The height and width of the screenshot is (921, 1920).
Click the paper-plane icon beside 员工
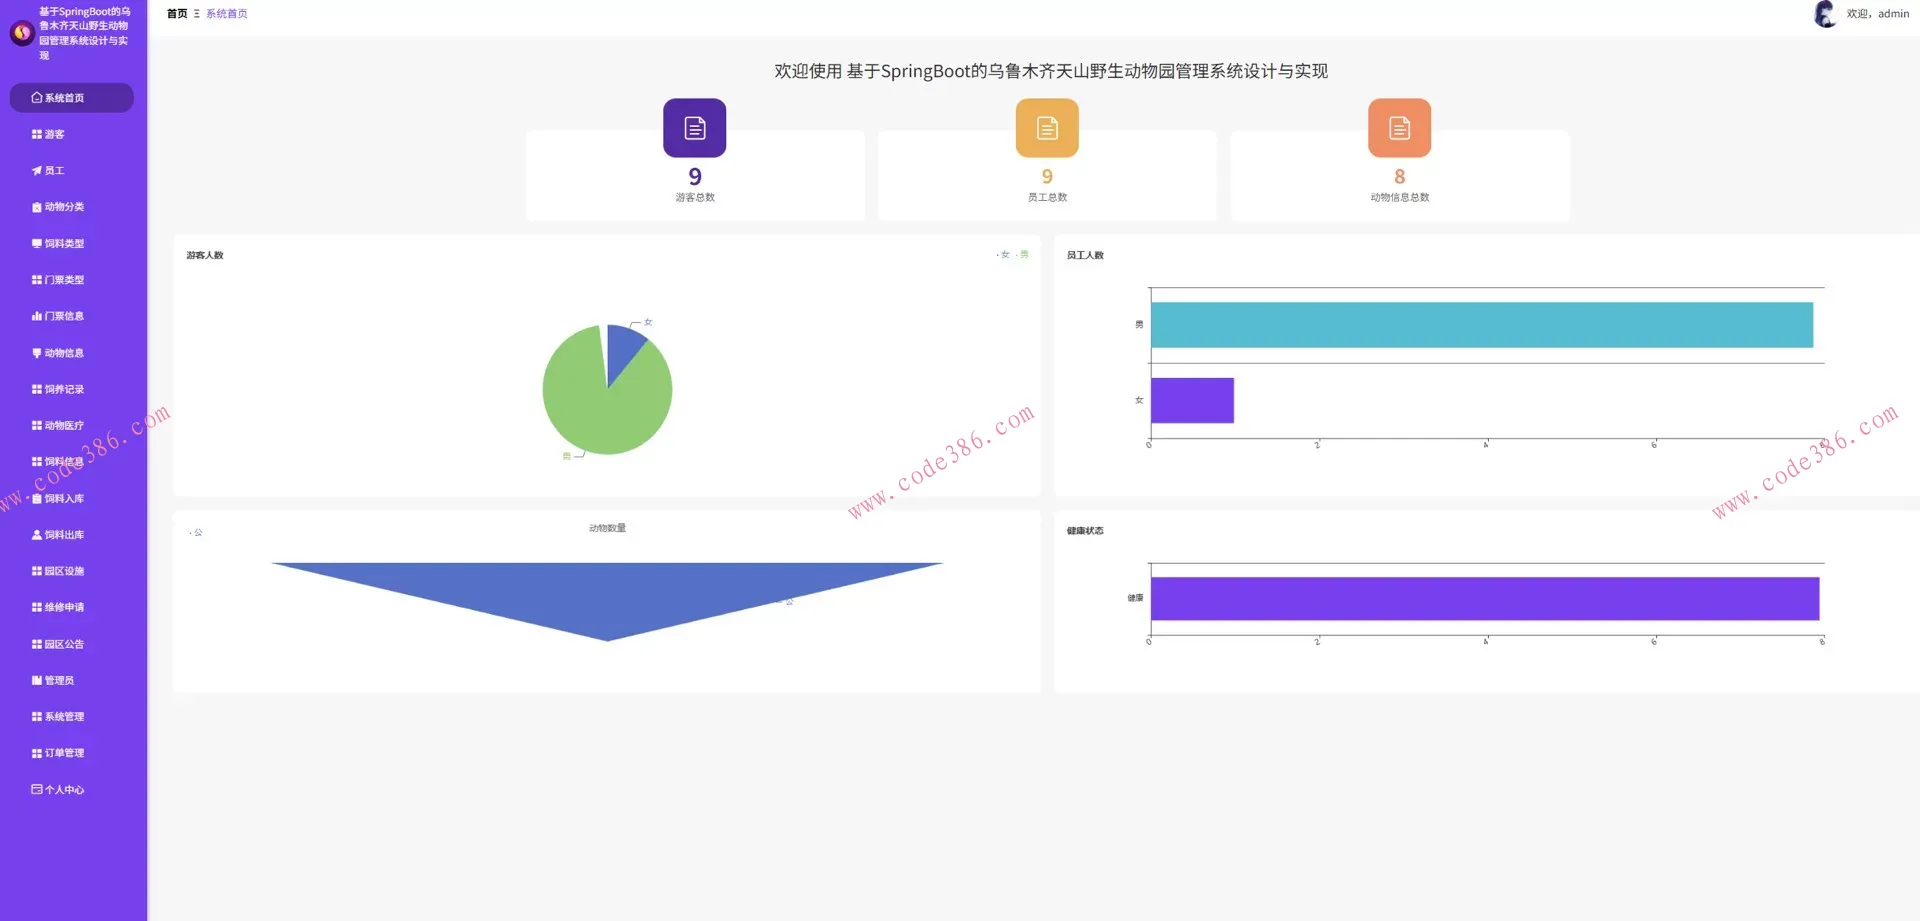37,171
